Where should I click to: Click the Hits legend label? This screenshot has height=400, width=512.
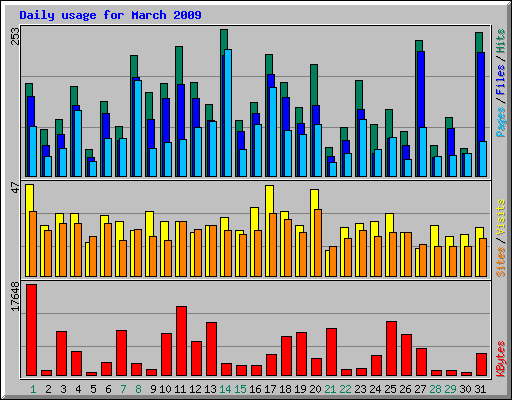[x=500, y=41]
